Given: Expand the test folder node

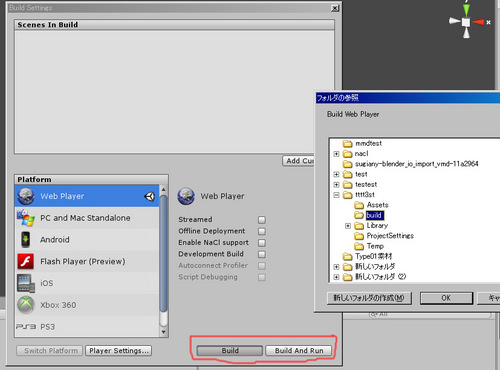Looking at the screenshot, I should (x=336, y=174).
